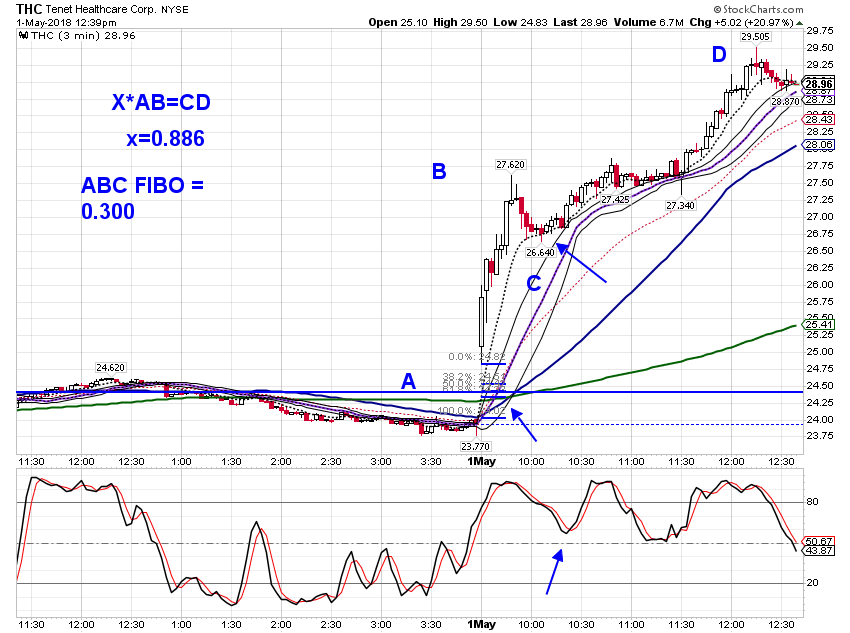The image size is (850, 633).
Task: Click the THC (3 min) 28.96 legend
Action: click(x=83, y=36)
